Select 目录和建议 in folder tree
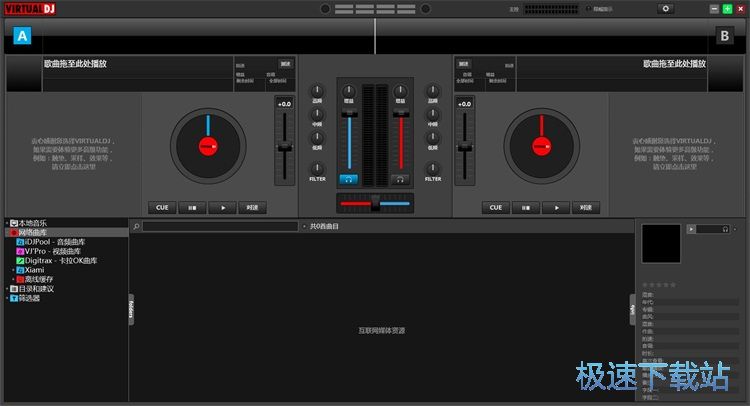 (x=36, y=289)
